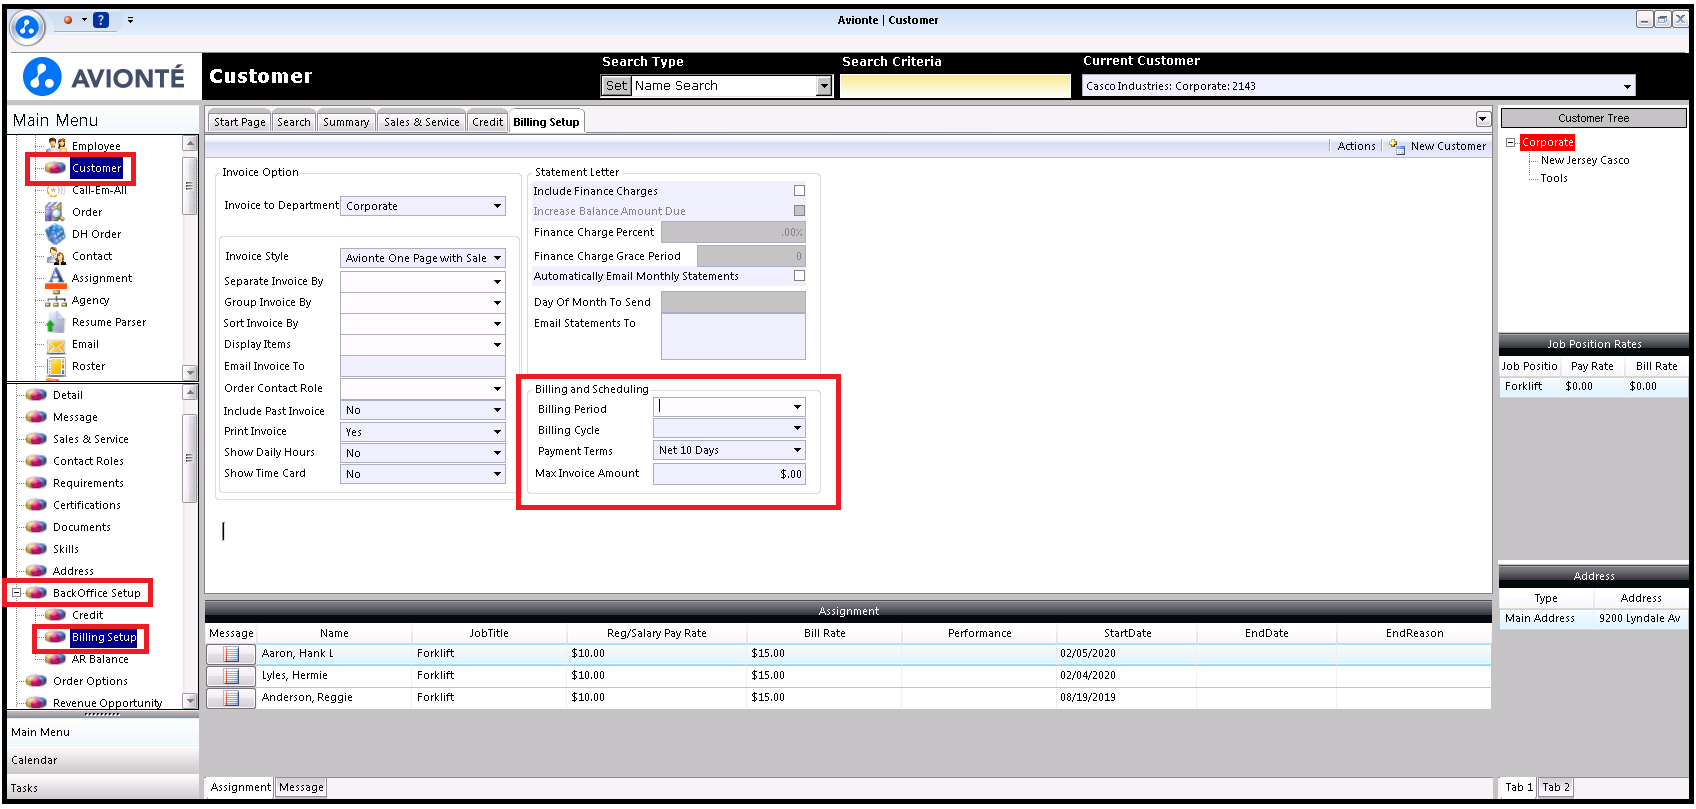
Task: Sort by the StartDate column header
Action: point(1127,633)
